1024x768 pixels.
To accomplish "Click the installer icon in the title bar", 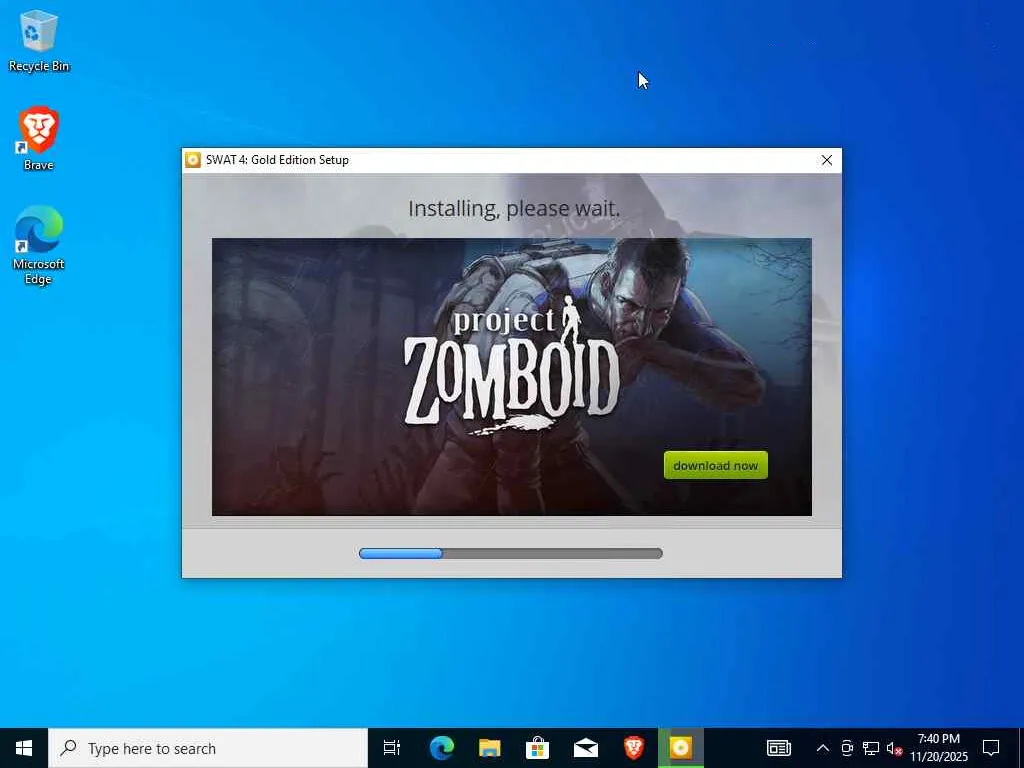I will point(193,160).
